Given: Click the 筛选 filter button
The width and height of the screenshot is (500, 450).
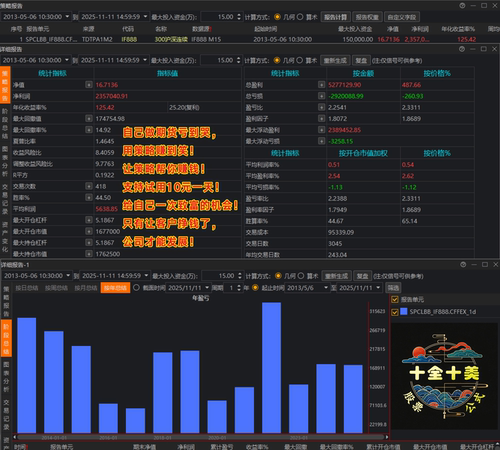Looking at the screenshot, I should [393, 288].
